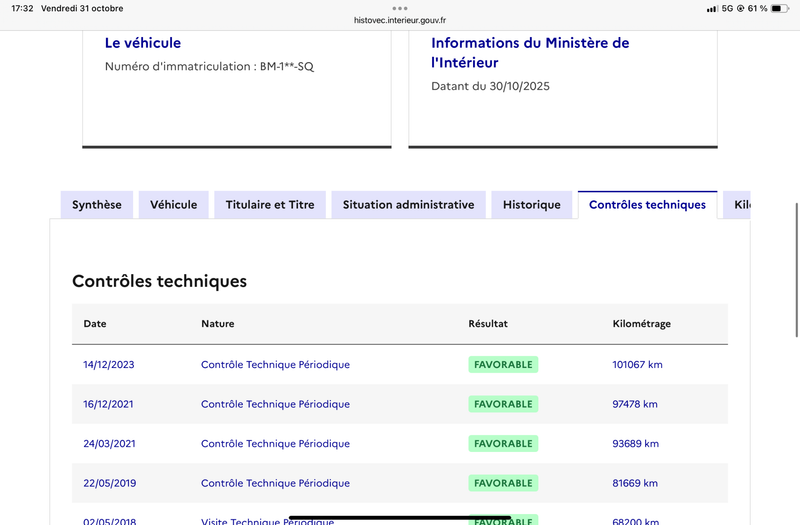800x525 pixels.
Task: Open the Véhicule tab
Action: [x=174, y=205]
